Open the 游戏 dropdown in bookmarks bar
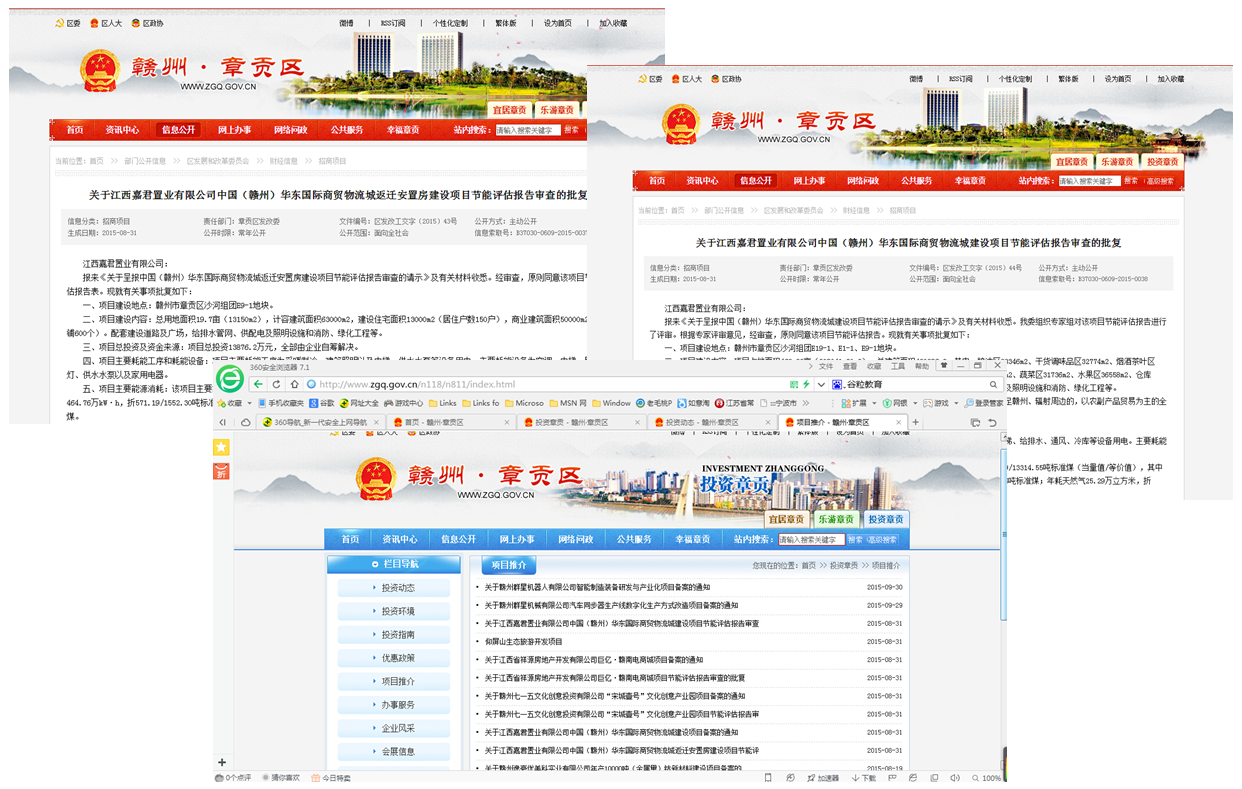Screen dimensions: 1242x789 click(941, 403)
